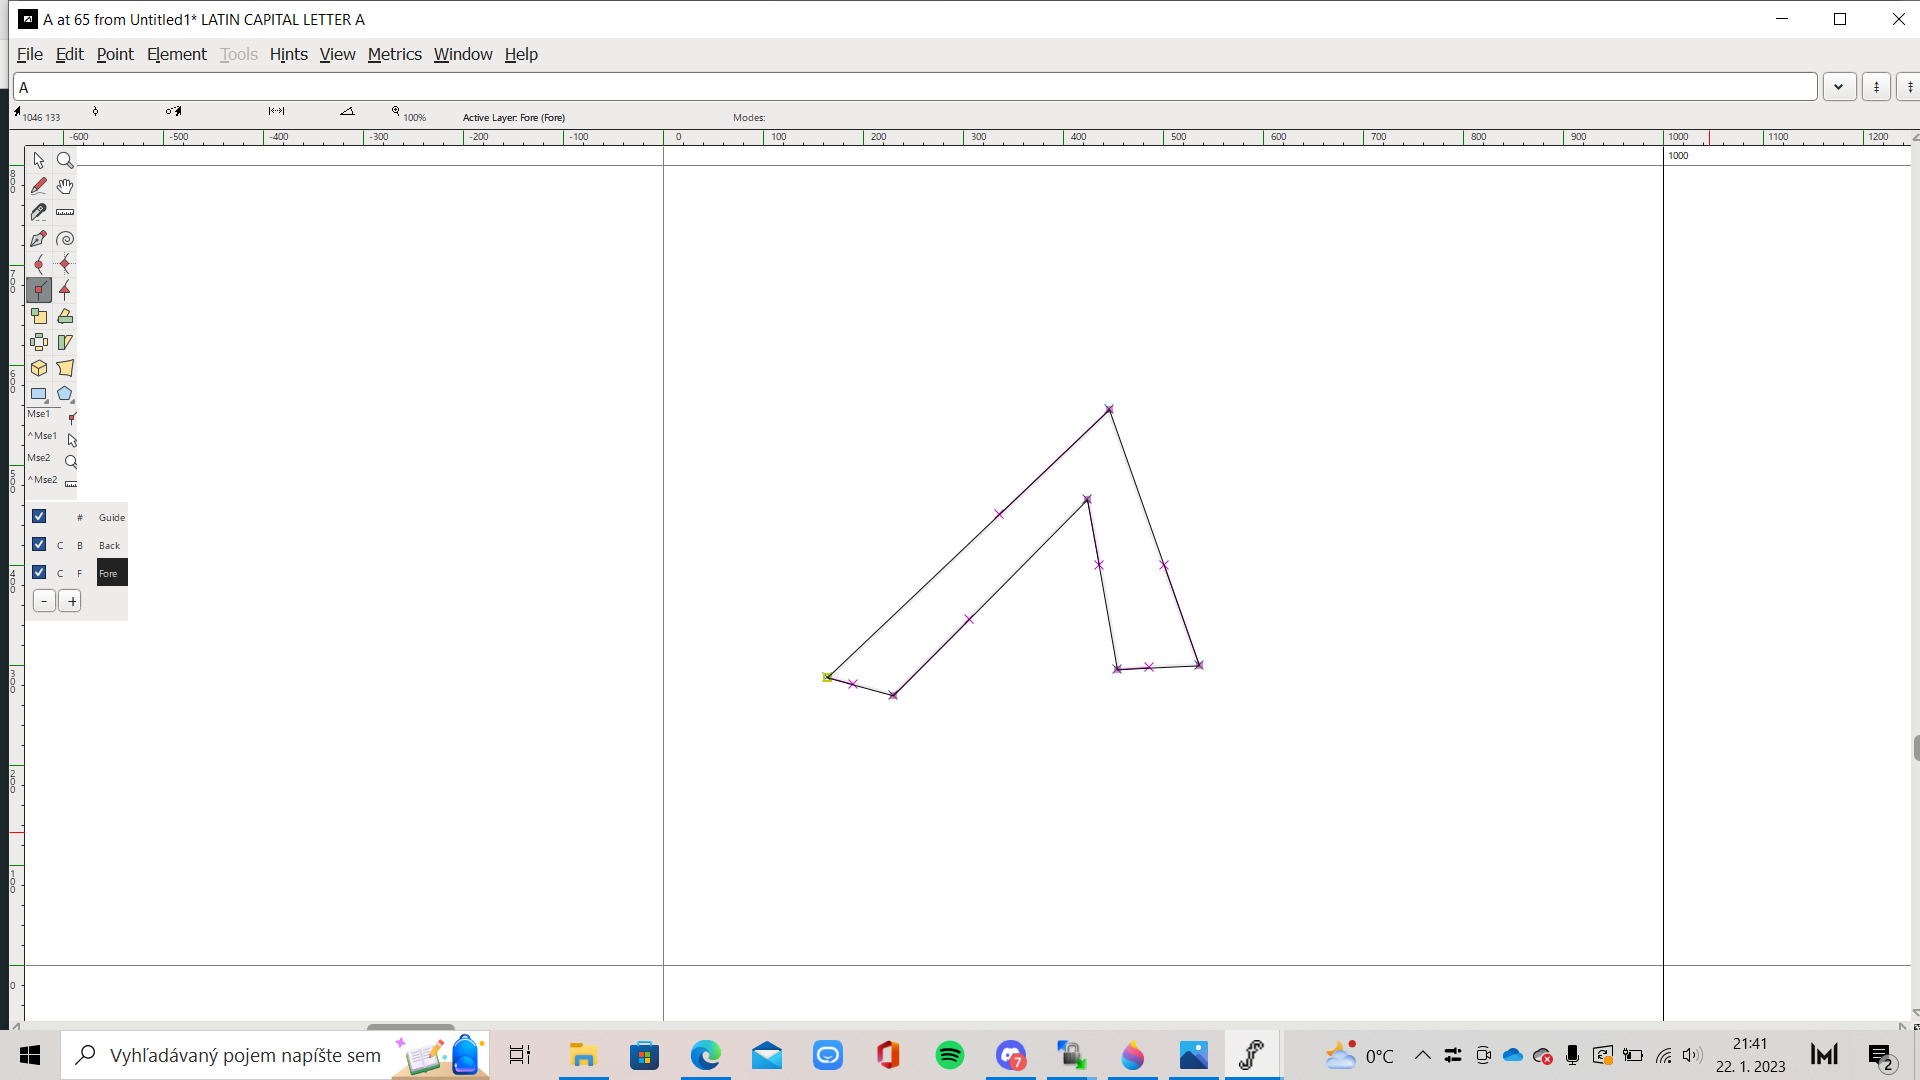Screen dimensions: 1920x1080
Task: Select the 3D rotate tool
Action: point(38,368)
